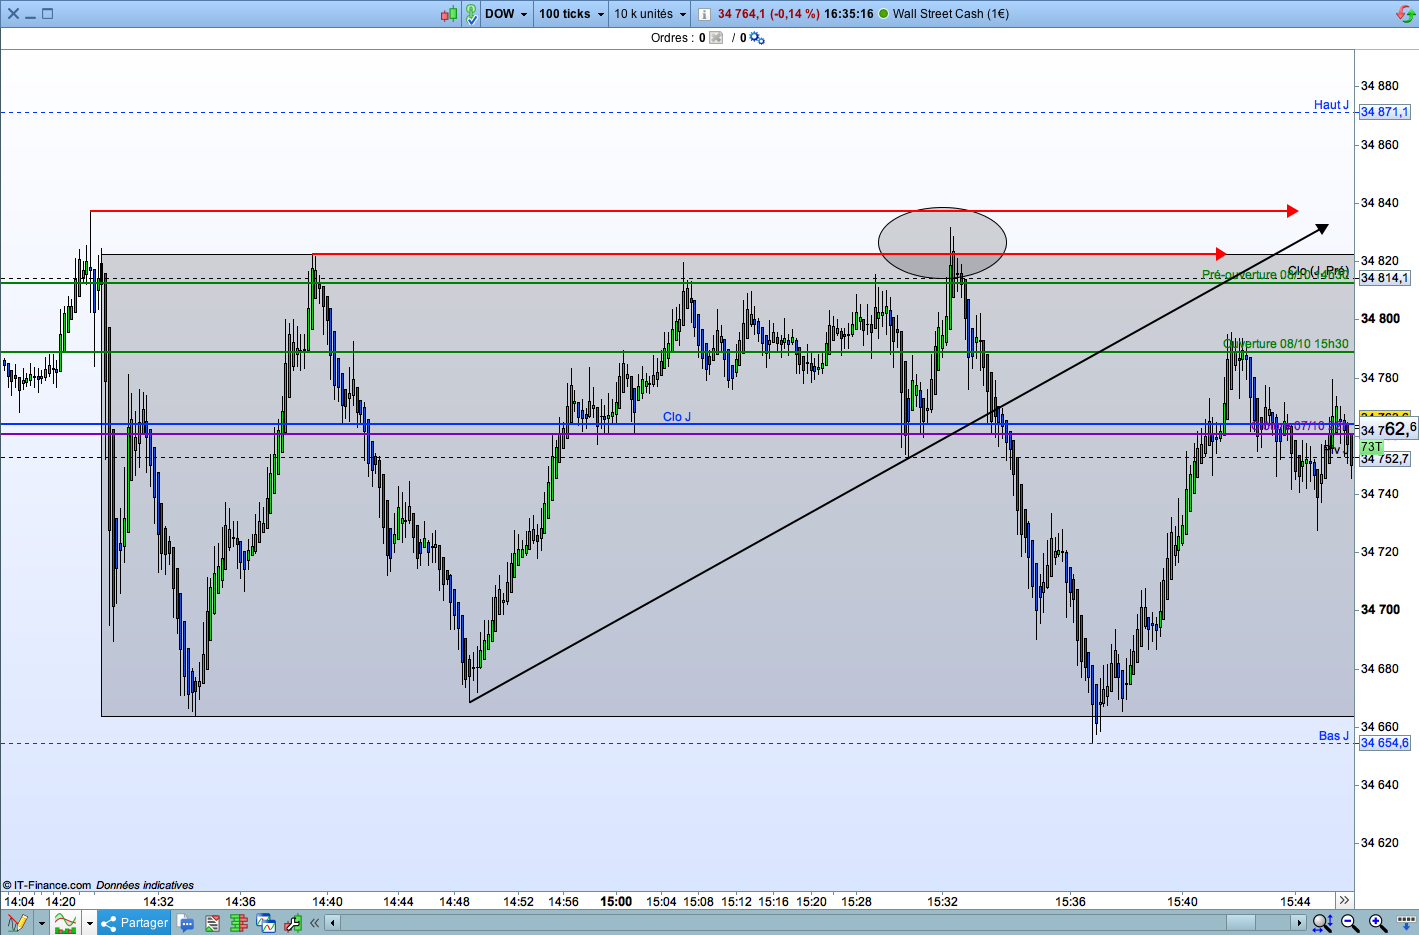The height and width of the screenshot is (935, 1419).
Task: Click the 34 814,1 price tag
Action: pyautogui.click(x=1384, y=278)
